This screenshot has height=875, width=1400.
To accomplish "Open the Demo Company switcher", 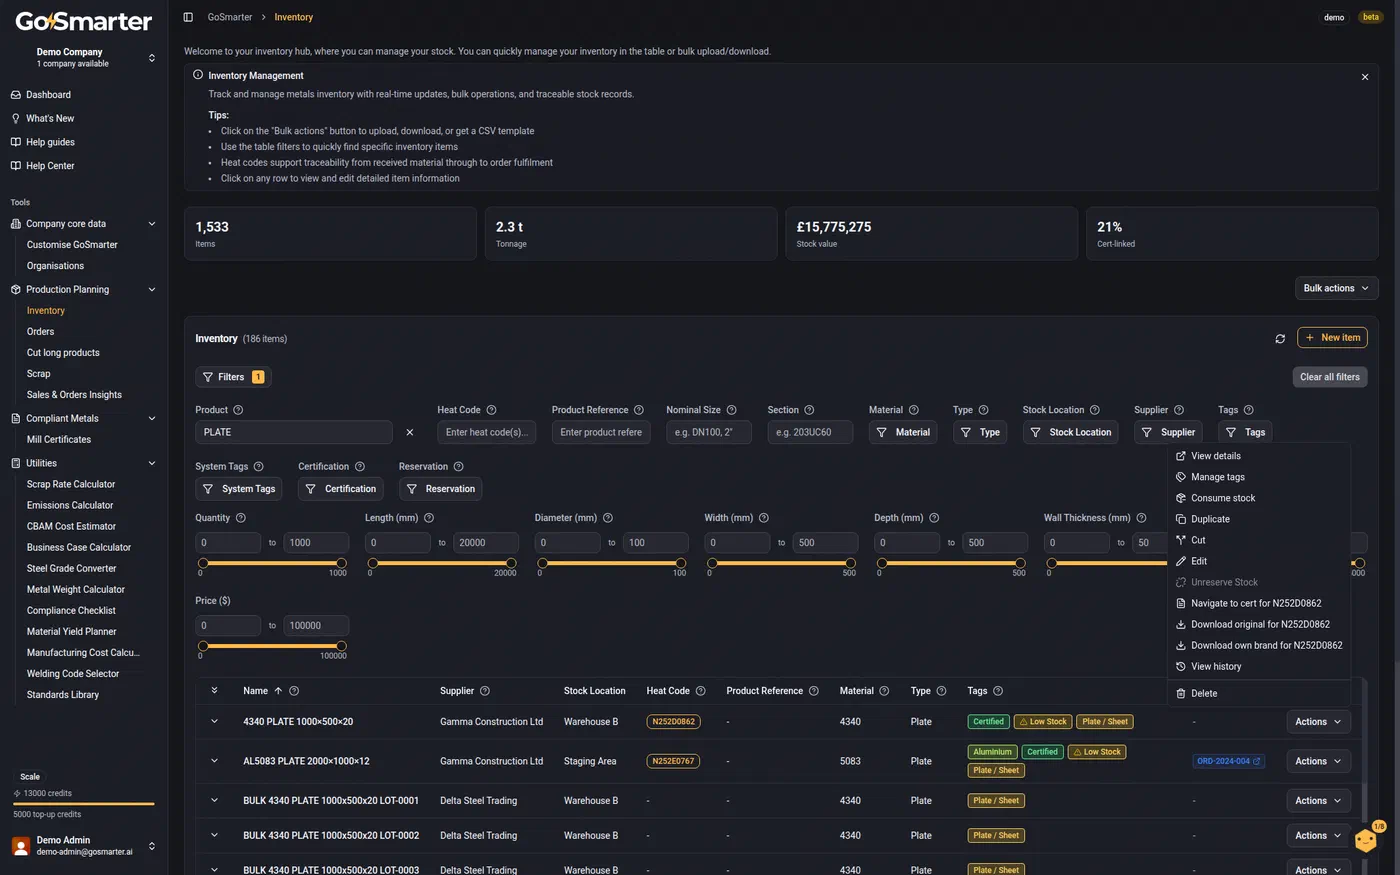I will click(x=84, y=58).
